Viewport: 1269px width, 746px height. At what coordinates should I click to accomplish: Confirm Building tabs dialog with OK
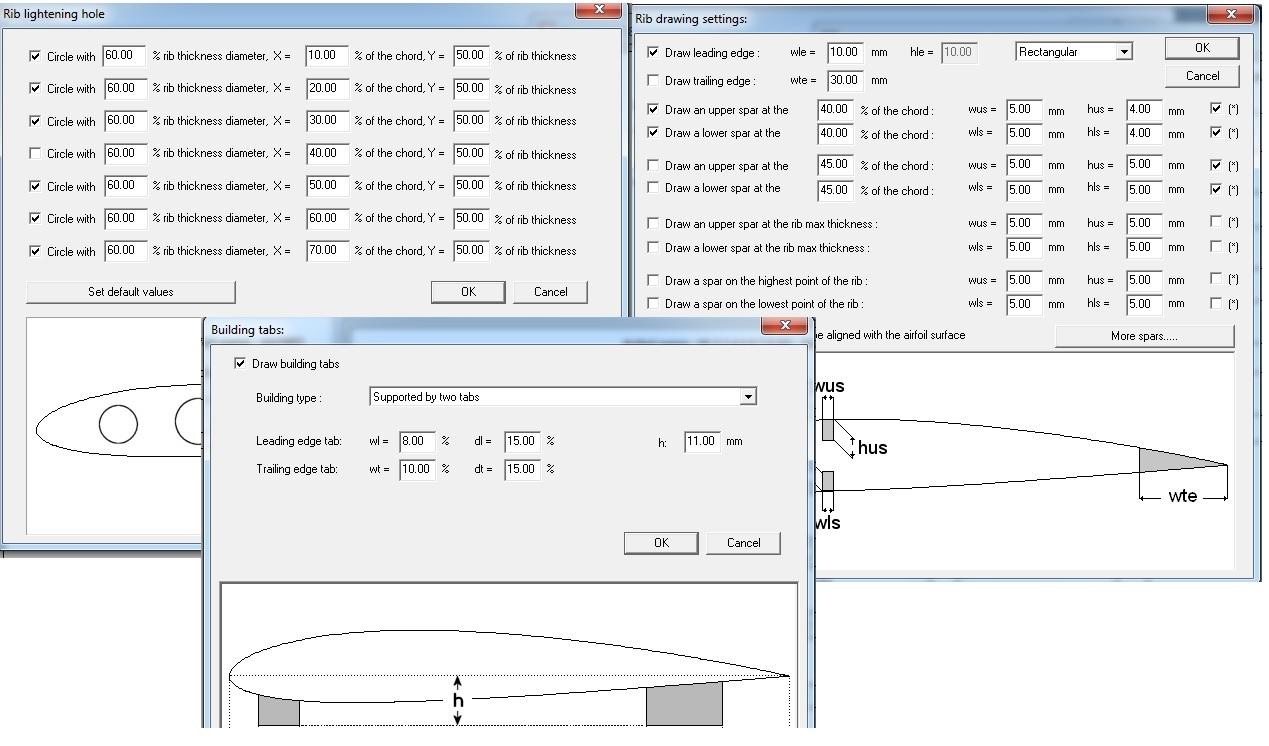pos(661,543)
